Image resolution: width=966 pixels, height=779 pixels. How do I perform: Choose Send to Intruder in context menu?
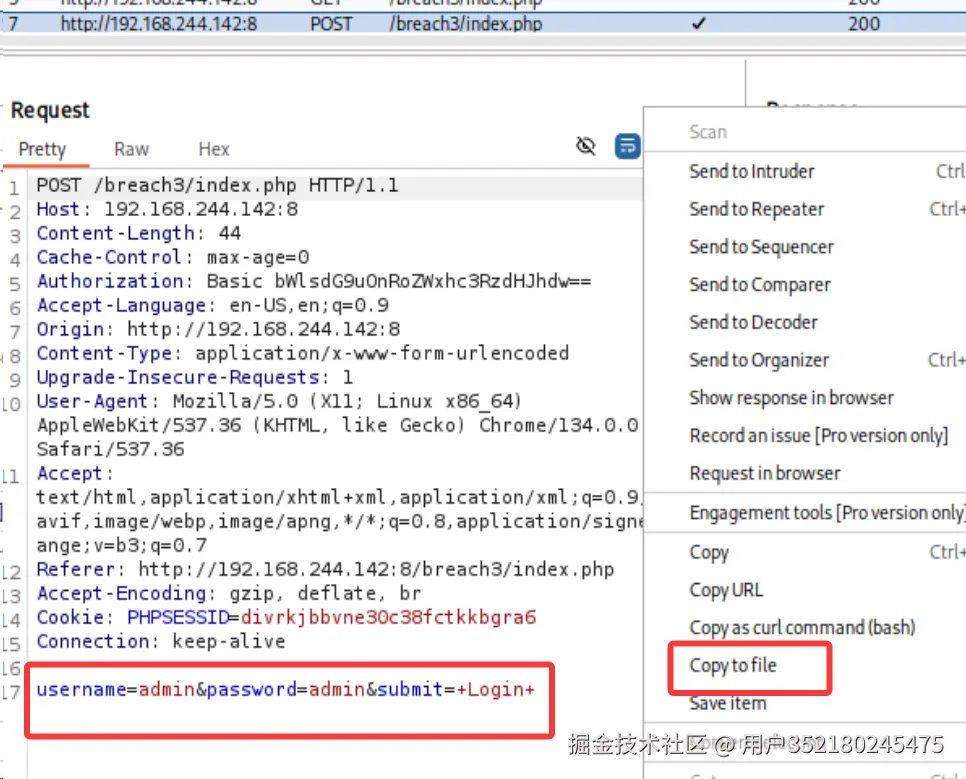coord(752,171)
